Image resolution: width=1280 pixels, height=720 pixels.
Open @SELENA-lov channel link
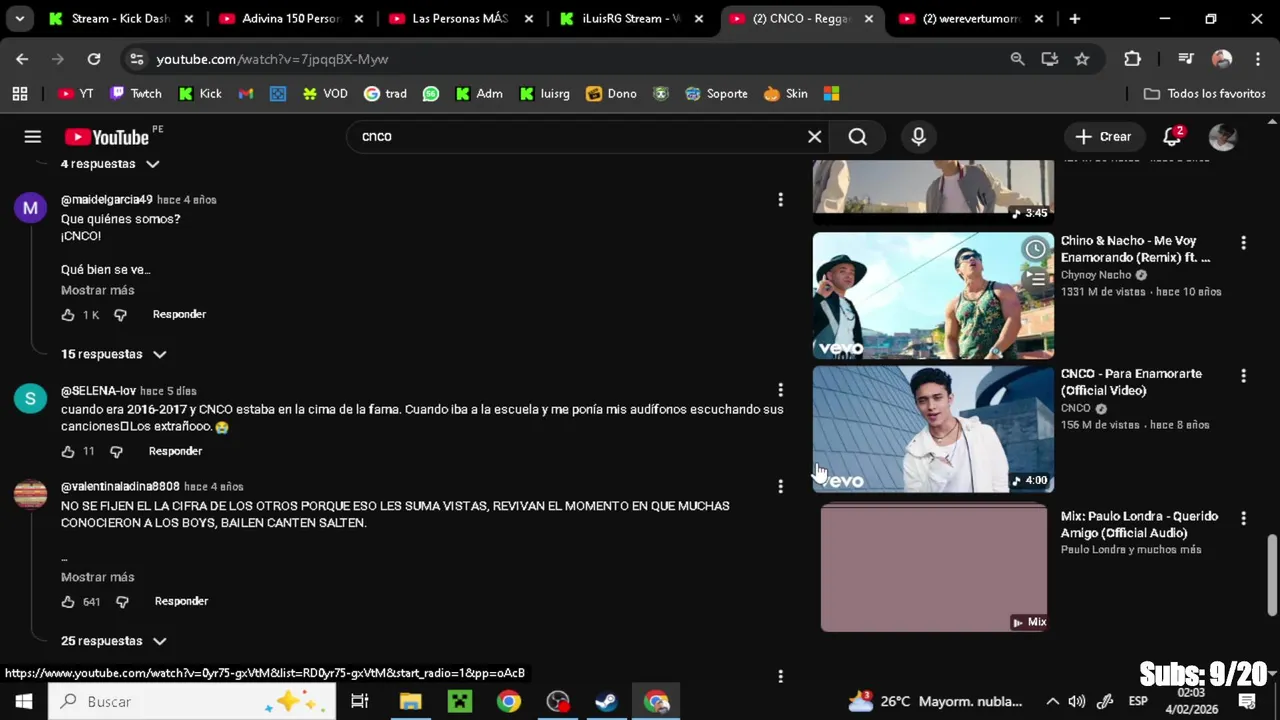98,391
